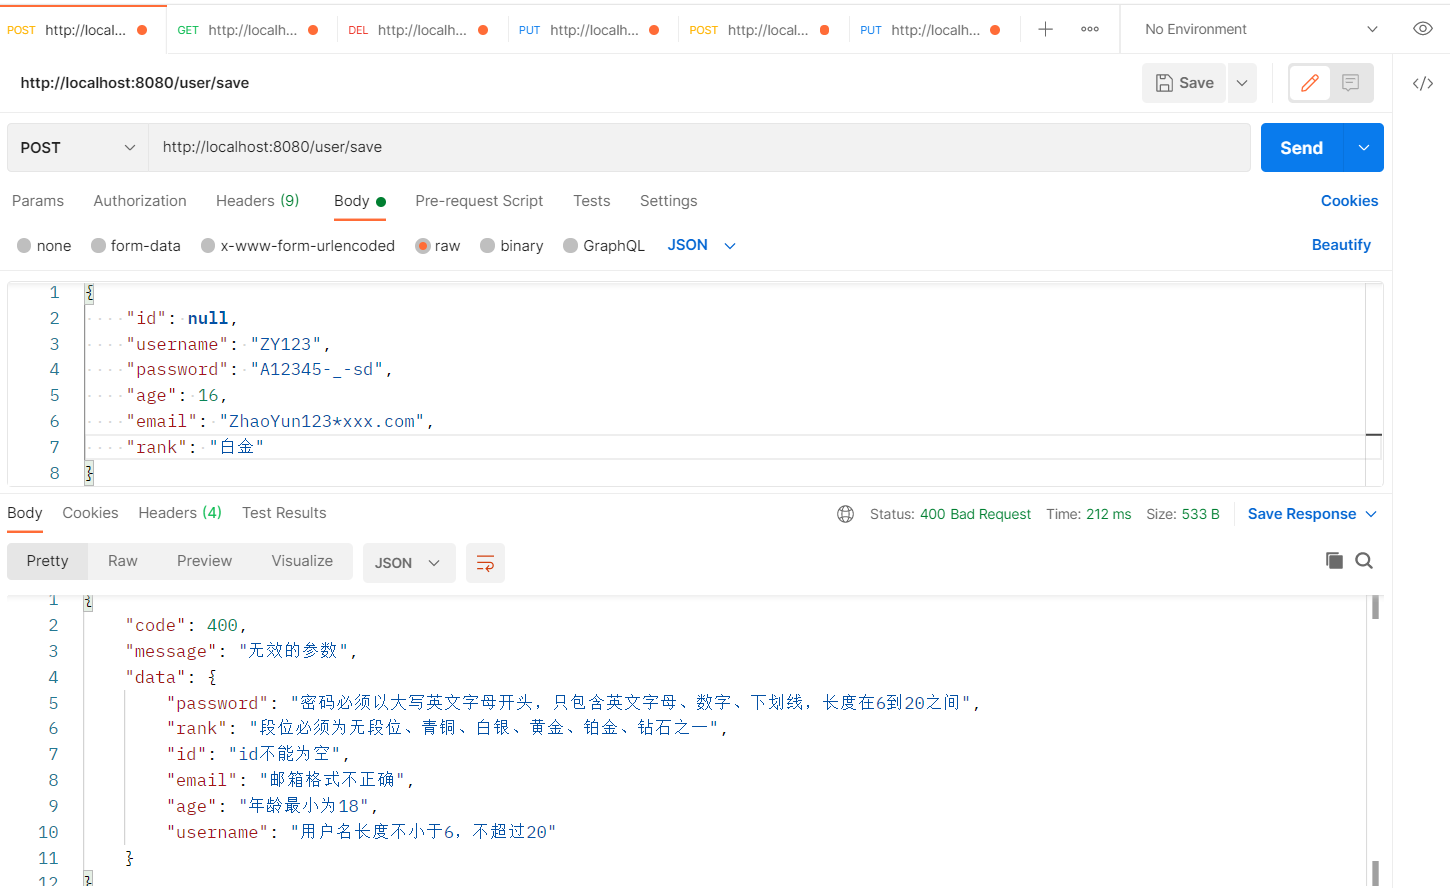
Task: Copy the response body to clipboard
Action: tap(1334, 561)
